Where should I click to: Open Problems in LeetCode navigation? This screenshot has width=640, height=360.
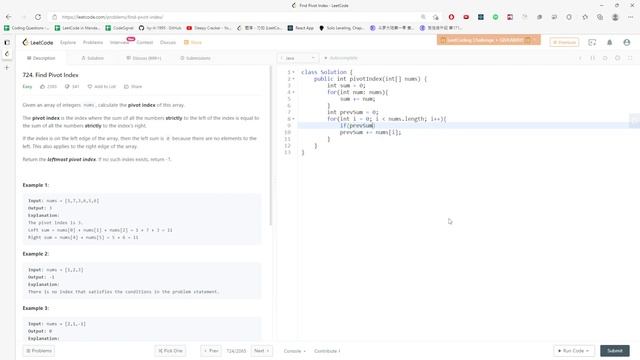click(93, 42)
